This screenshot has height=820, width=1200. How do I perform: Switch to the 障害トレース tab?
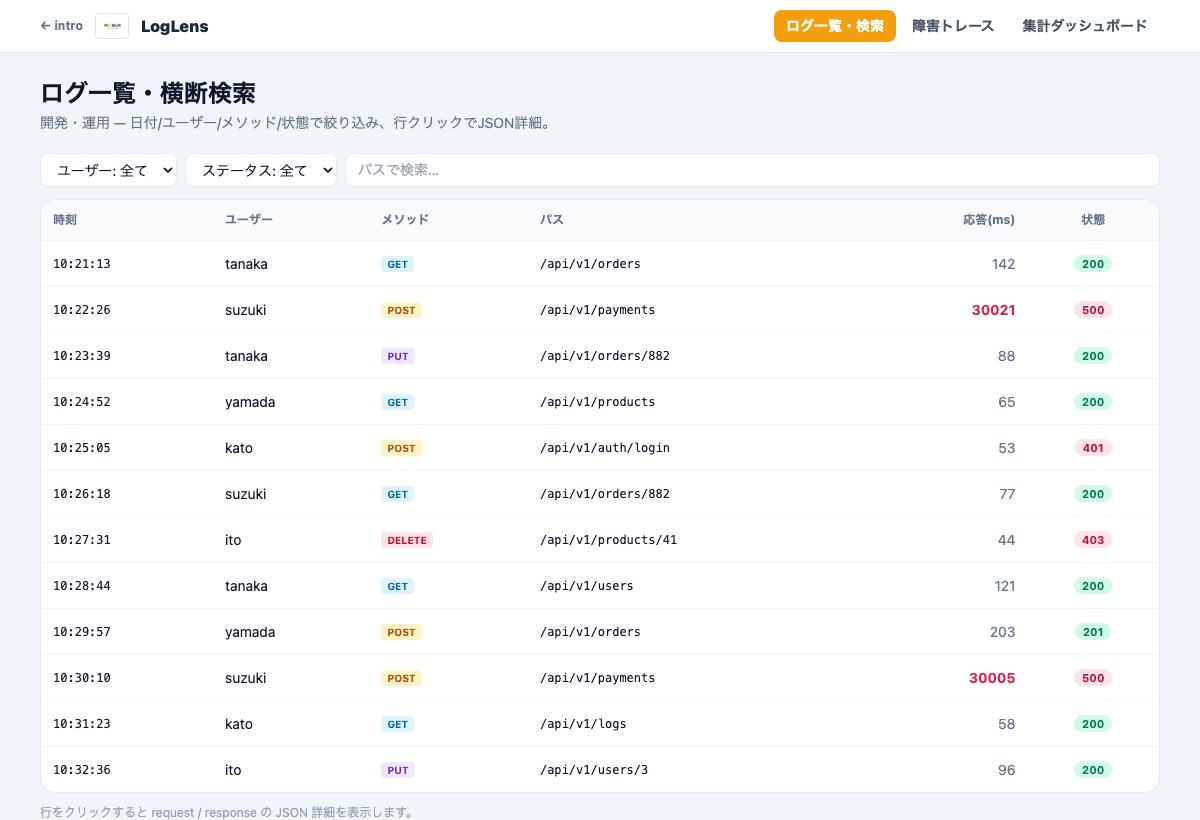[x=953, y=26]
